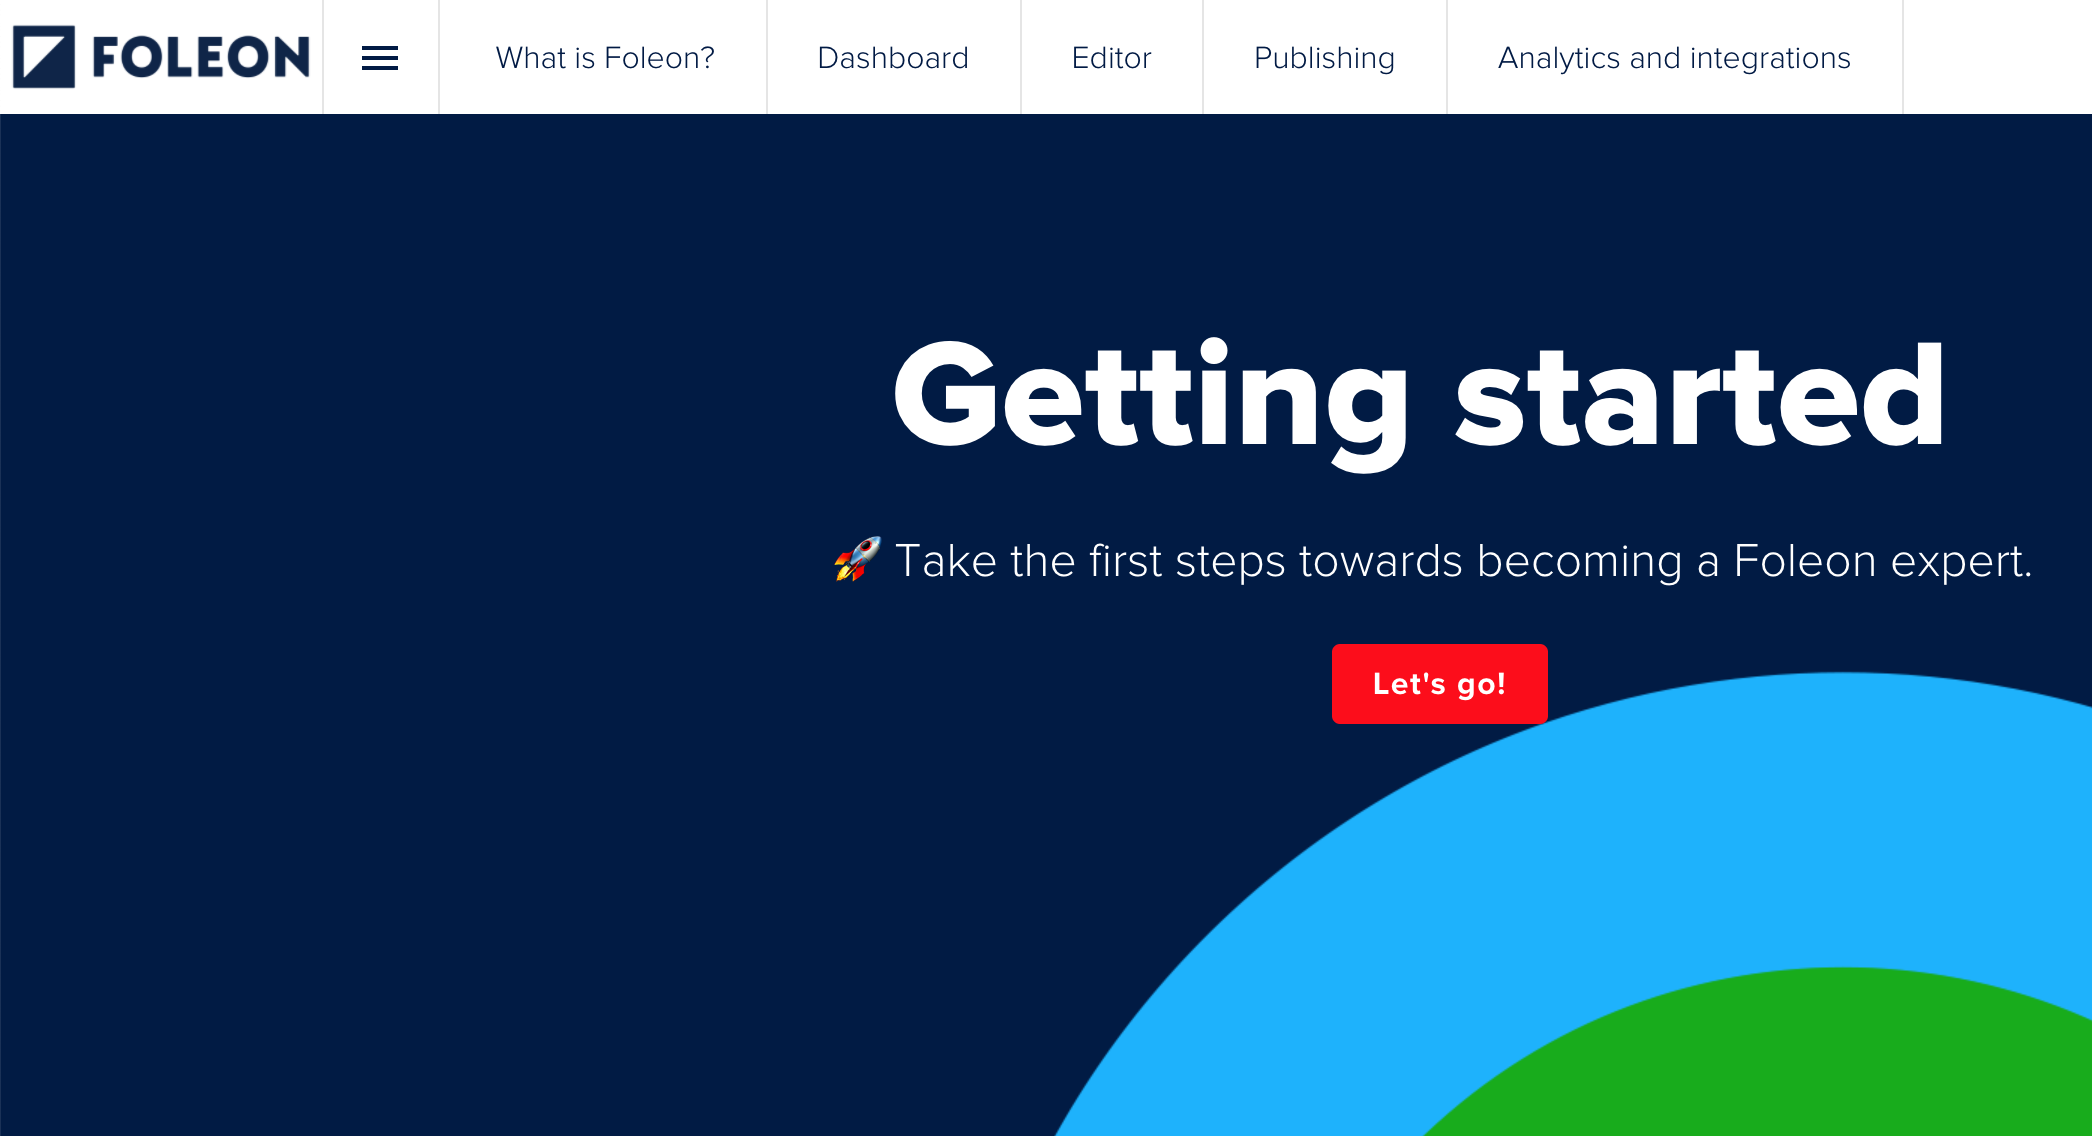This screenshot has width=2092, height=1136.
Task: Navigate to Analytics and integrations
Action: [x=1675, y=56]
